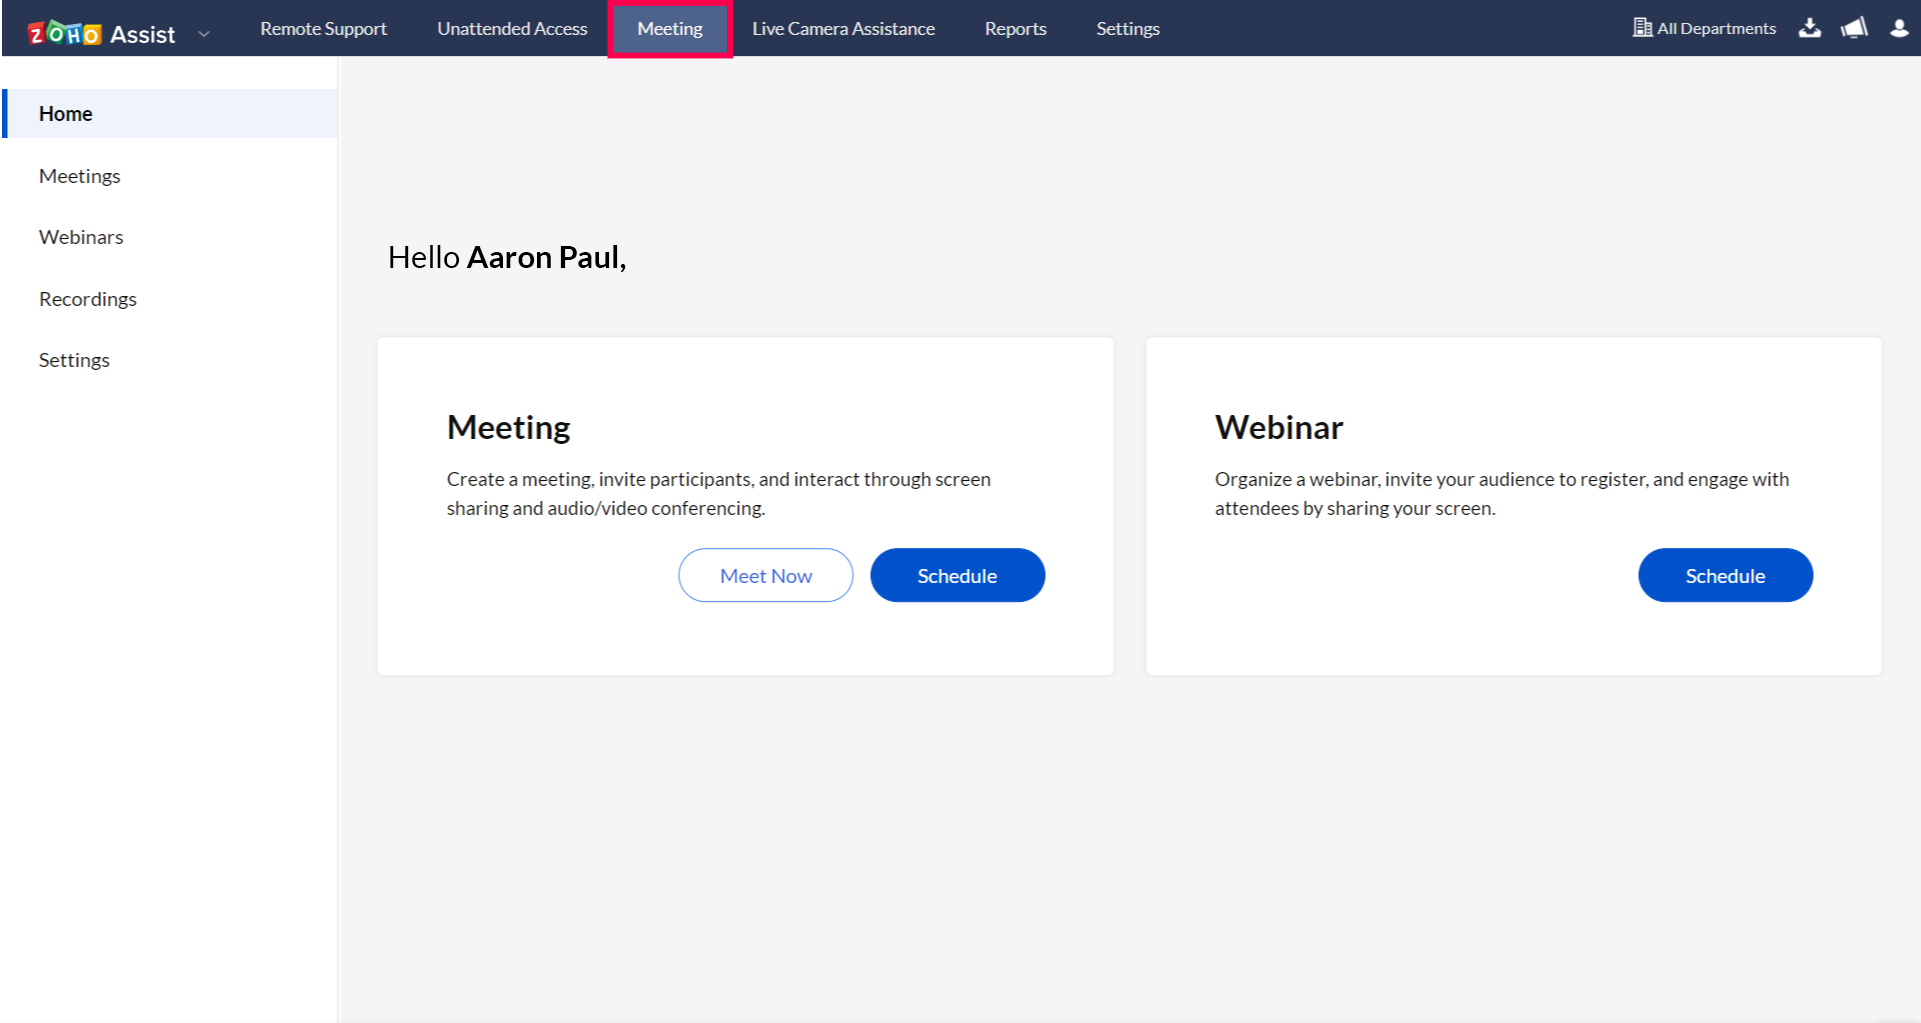Open the All Departments selector

pos(1716,28)
